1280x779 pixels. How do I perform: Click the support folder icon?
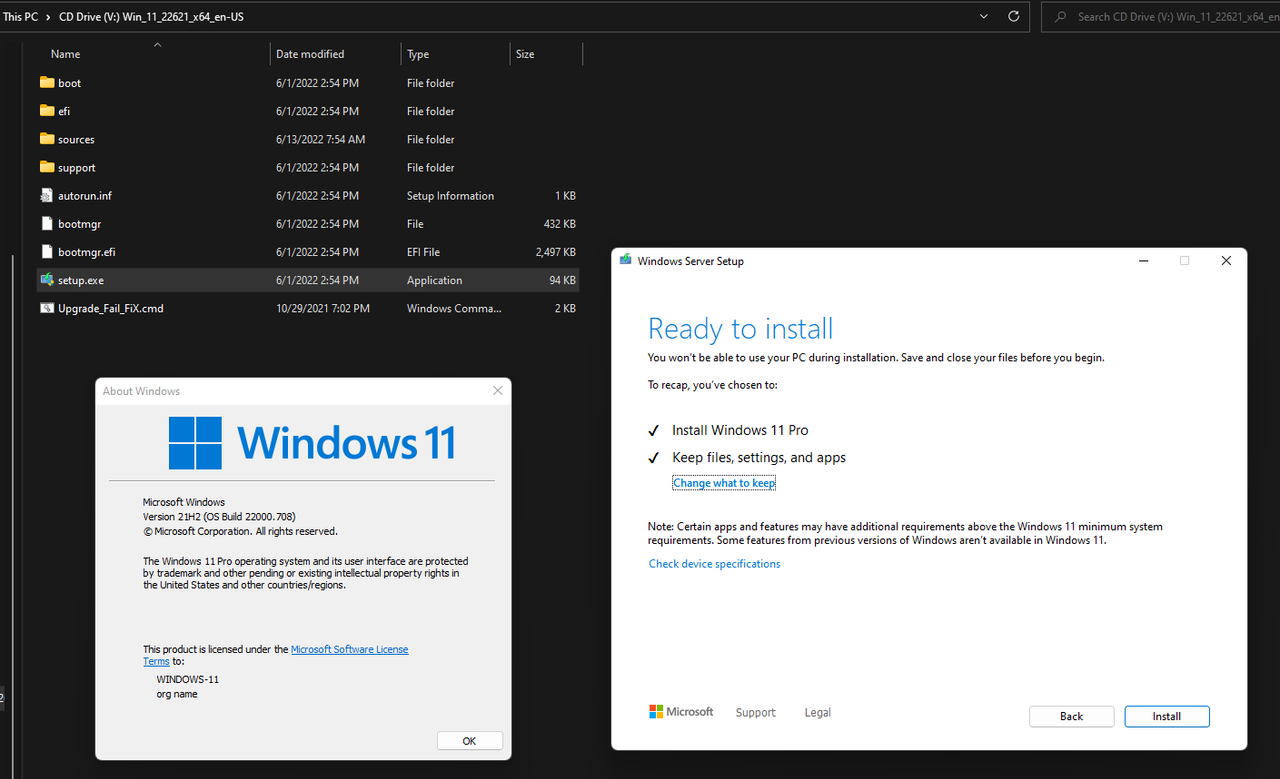click(46, 167)
